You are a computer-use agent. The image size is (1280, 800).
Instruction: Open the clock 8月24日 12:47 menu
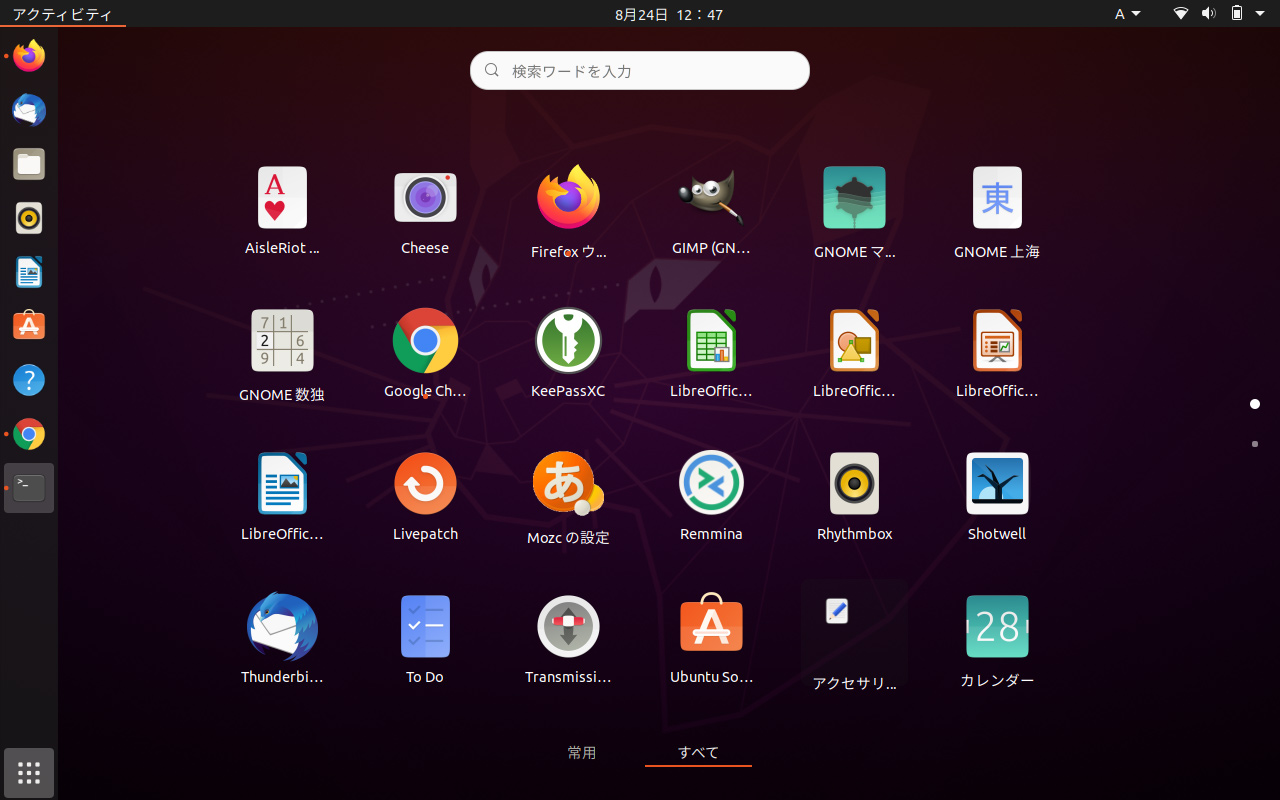669,14
